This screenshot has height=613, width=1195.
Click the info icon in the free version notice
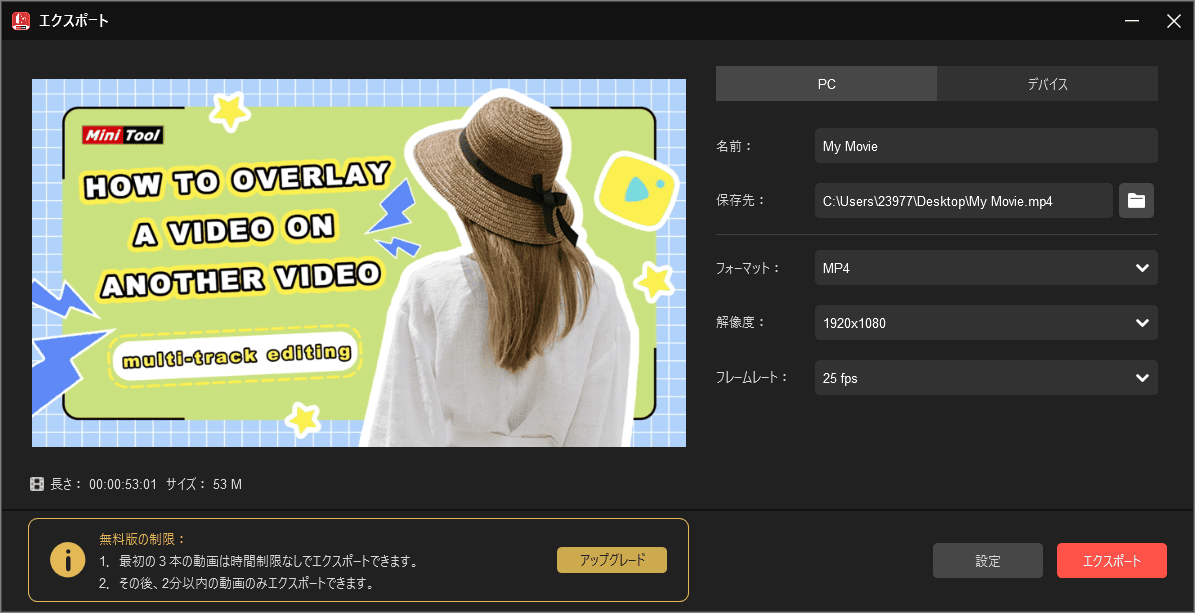click(67, 560)
